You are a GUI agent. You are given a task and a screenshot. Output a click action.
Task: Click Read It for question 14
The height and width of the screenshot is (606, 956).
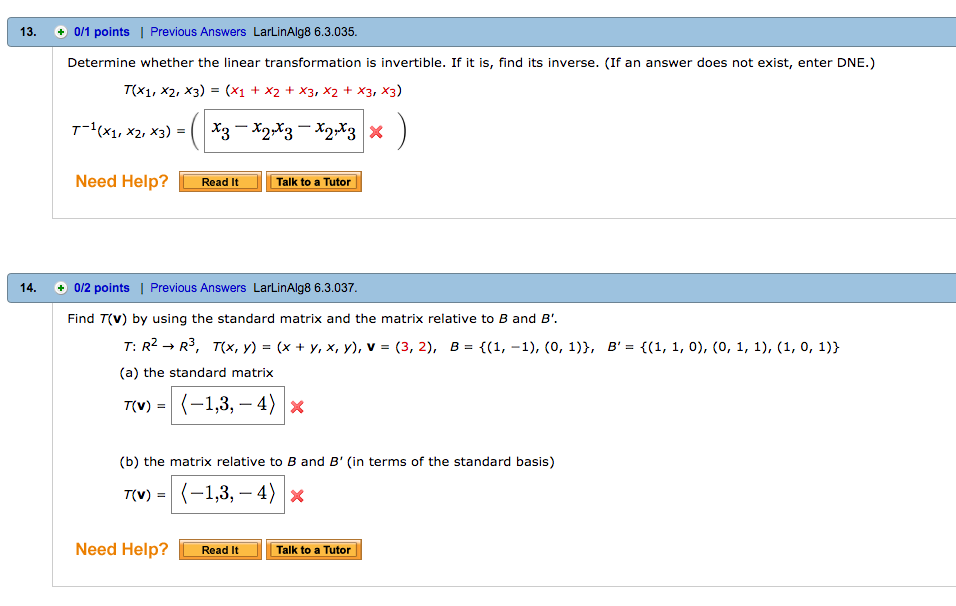pos(219,549)
